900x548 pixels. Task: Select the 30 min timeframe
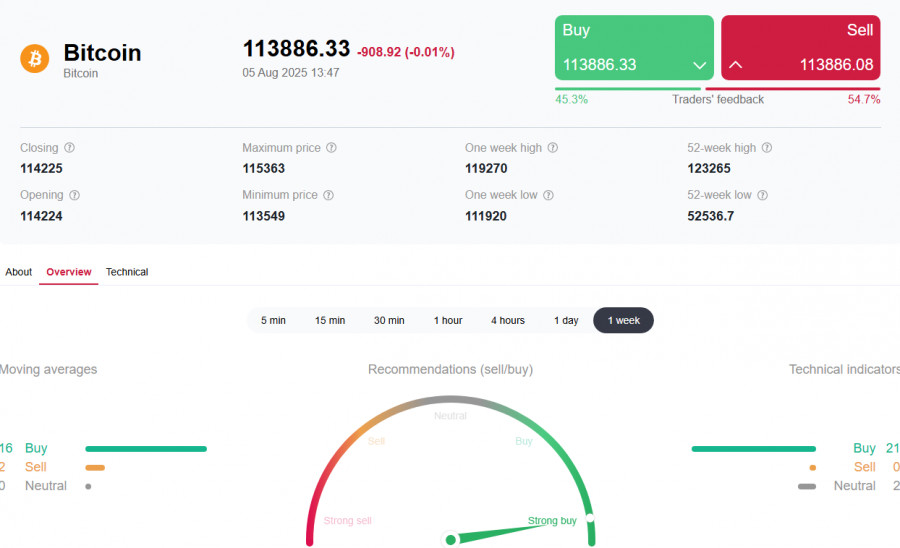[x=389, y=320]
